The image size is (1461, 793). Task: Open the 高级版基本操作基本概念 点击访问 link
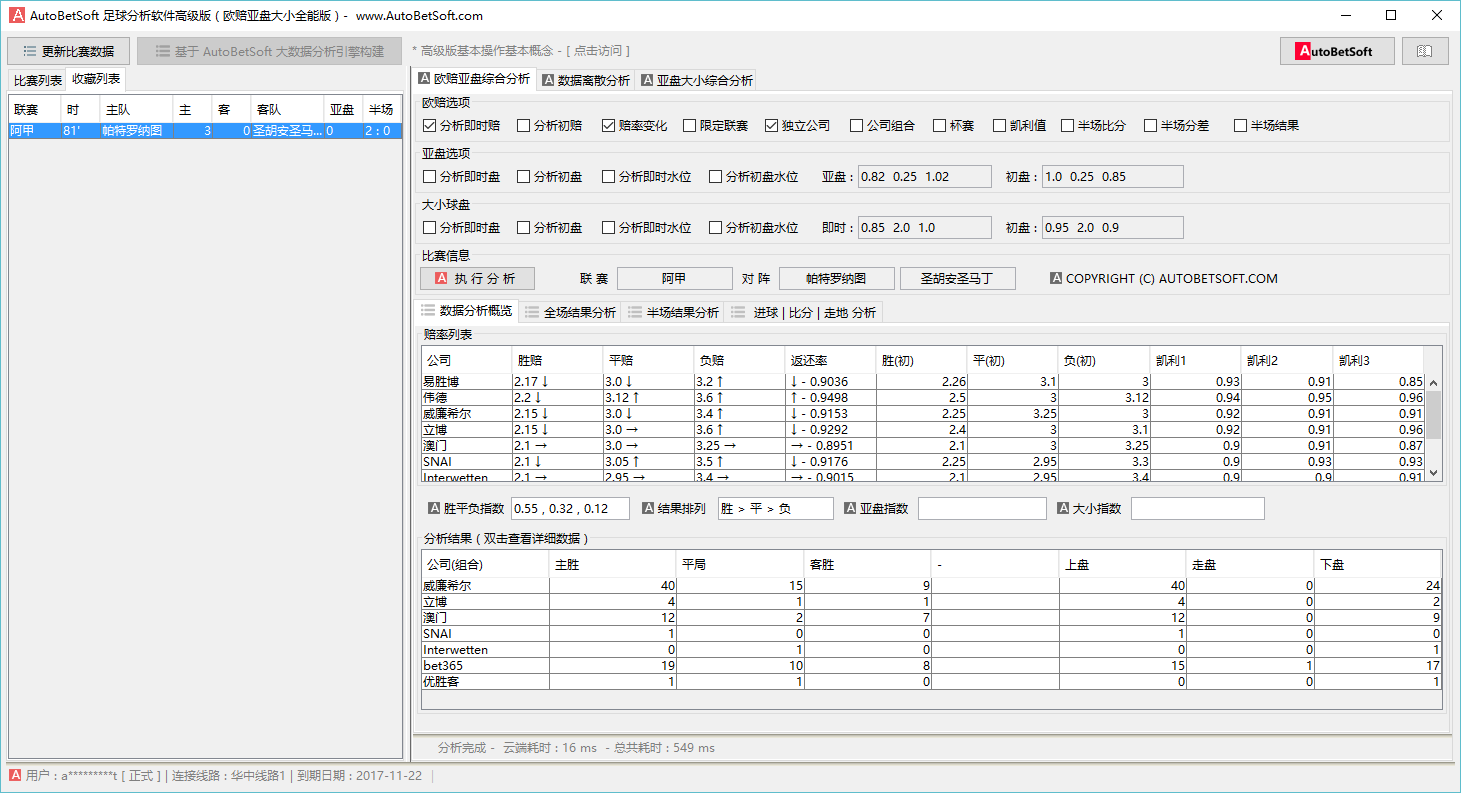(520, 51)
